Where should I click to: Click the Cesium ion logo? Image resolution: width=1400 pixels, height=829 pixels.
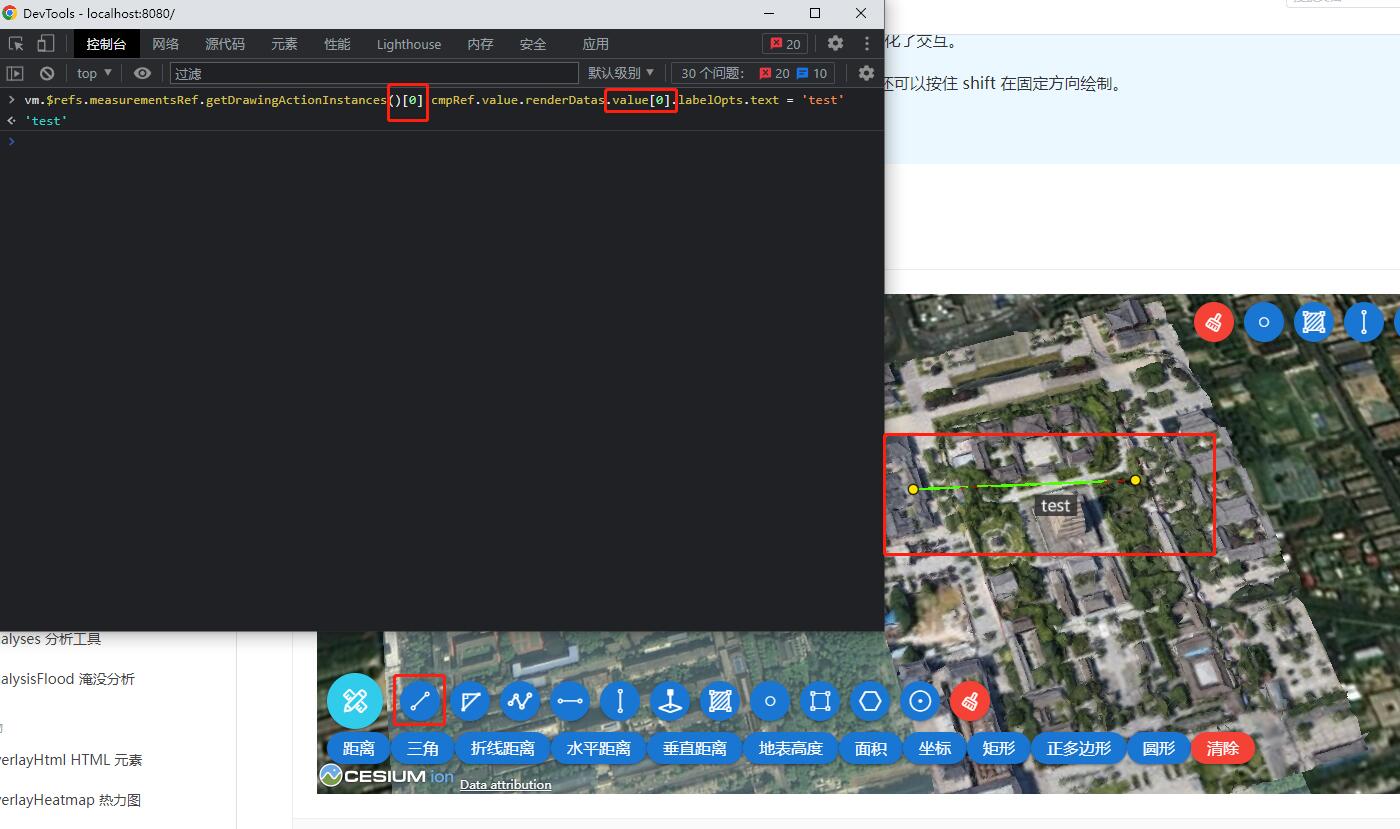[x=386, y=776]
